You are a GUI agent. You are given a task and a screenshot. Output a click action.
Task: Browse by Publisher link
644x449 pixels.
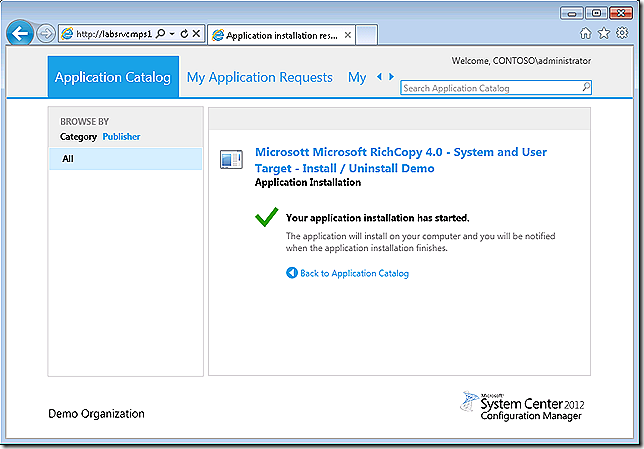[x=121, y=136]
